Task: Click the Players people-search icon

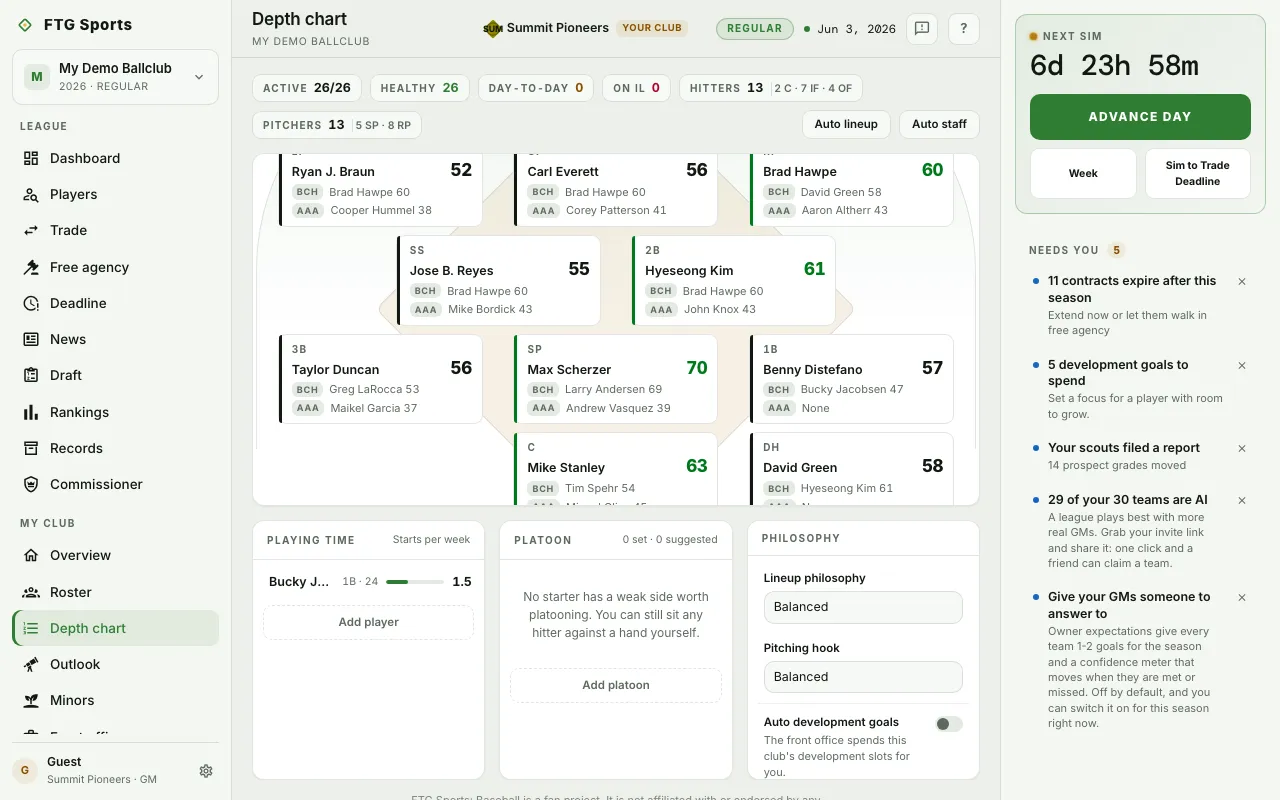Action: (31, 194)
